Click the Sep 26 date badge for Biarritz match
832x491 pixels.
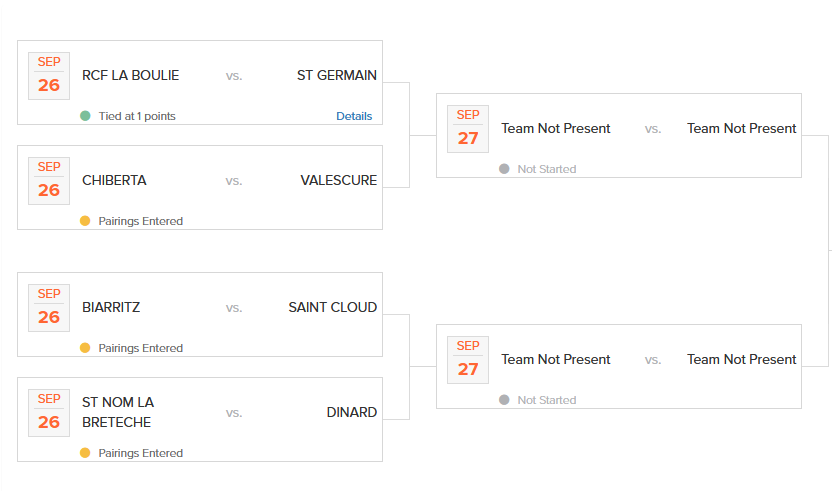49,307
